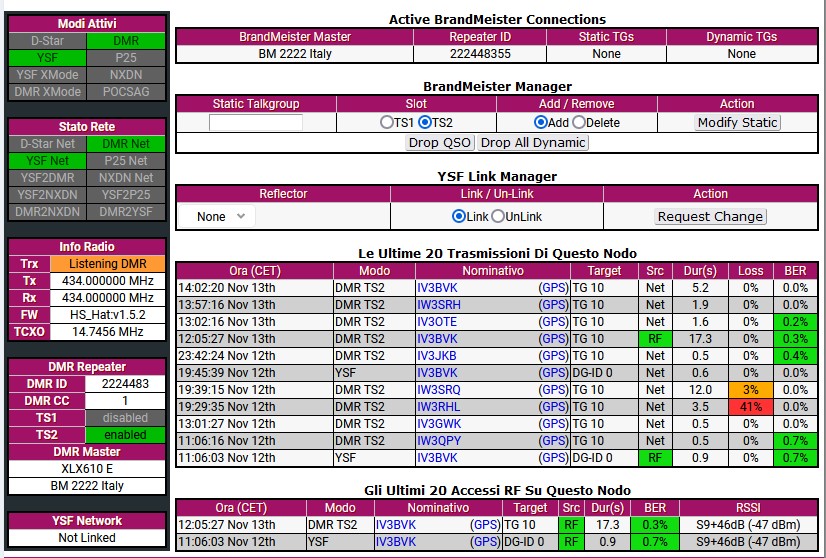
Task: Click the DMR ID value 2224483
Action: coord(125,384)
